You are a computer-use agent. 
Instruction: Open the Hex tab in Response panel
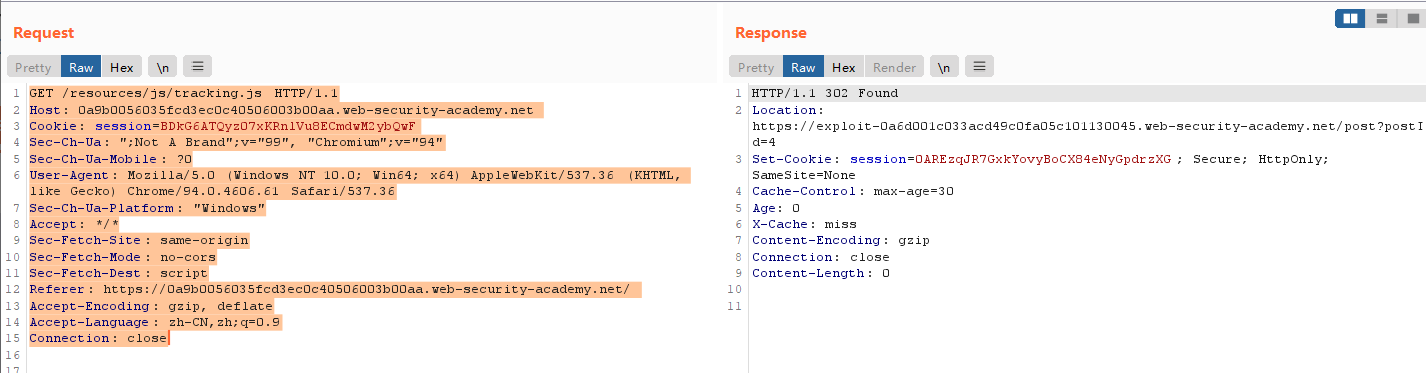click(844, 67)
